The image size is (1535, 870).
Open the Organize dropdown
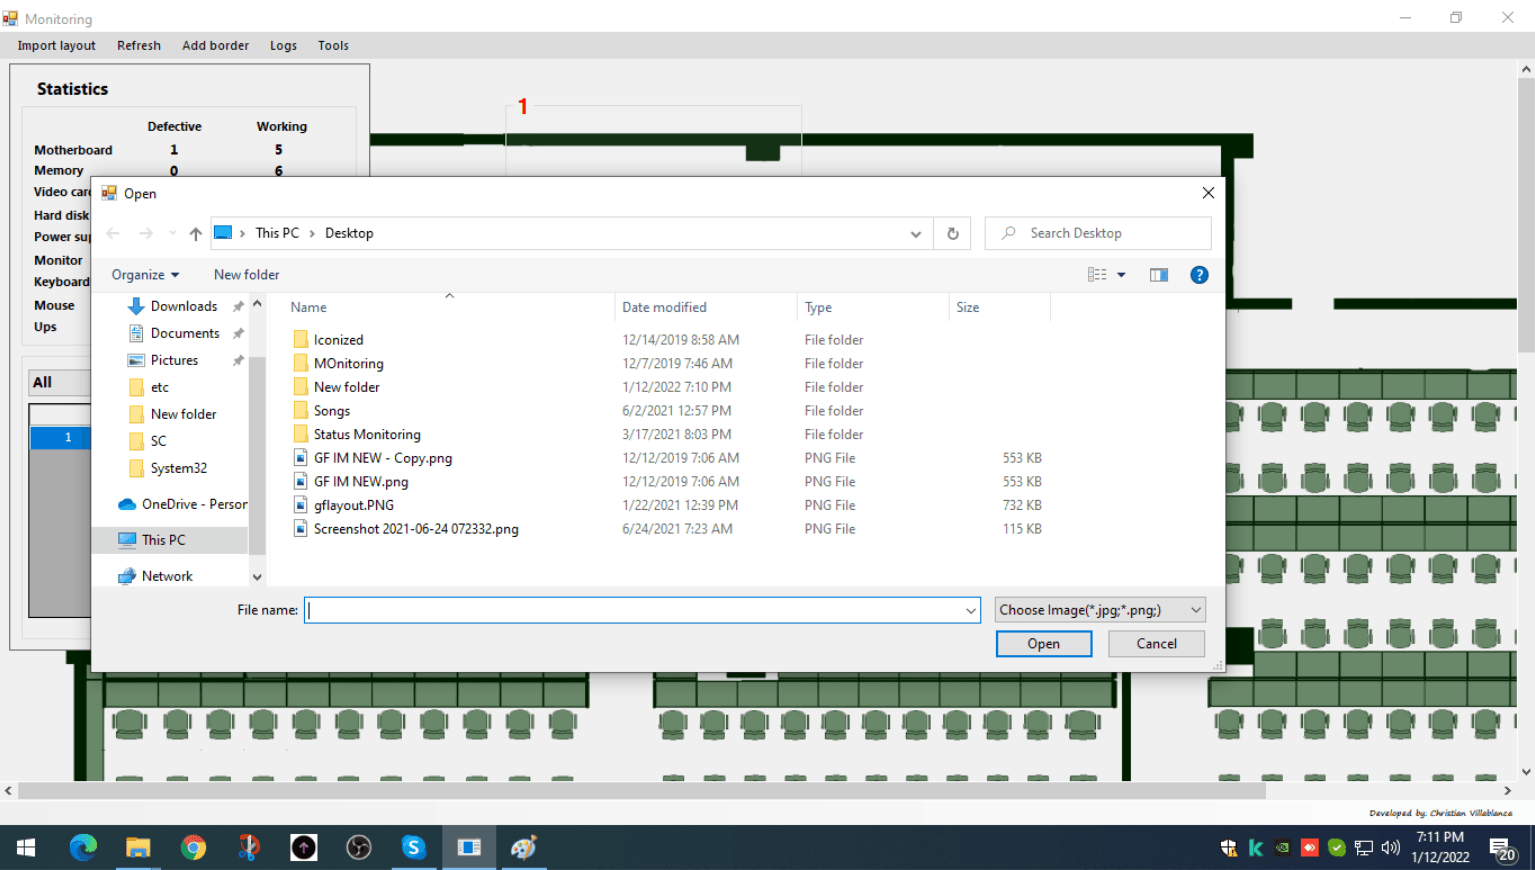coord(145,274)
